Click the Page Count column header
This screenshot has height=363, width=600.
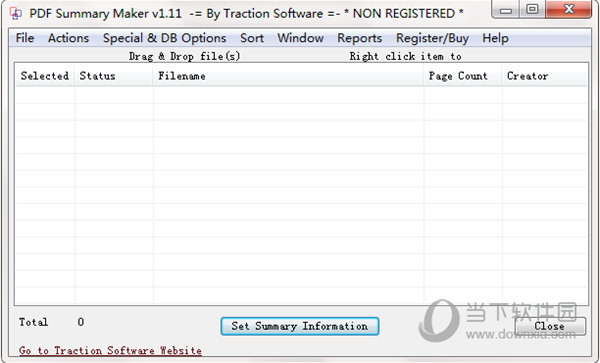point(463,76)
